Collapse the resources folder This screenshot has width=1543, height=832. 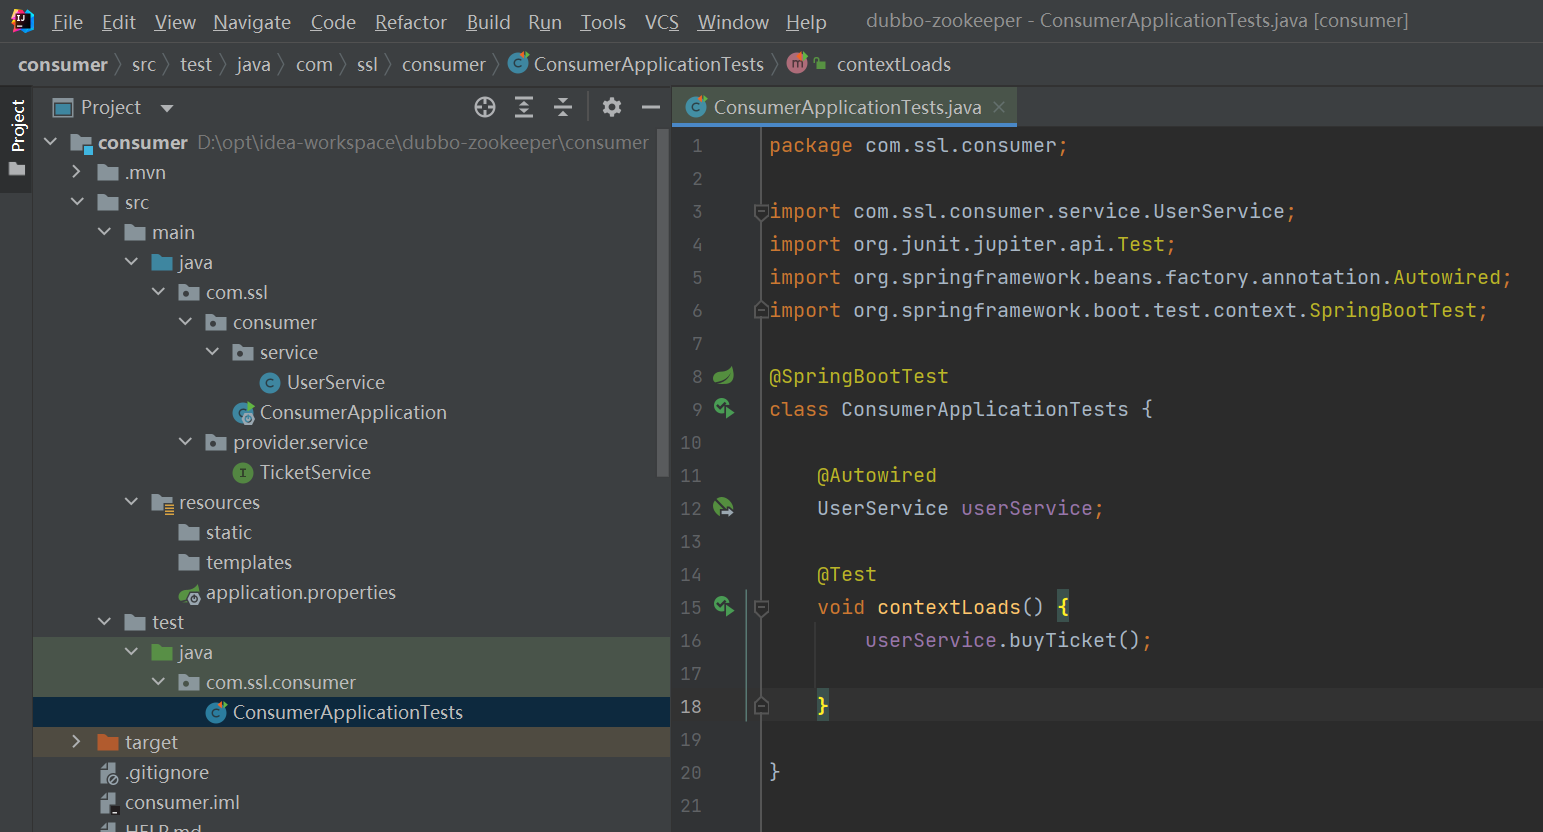pos(131,502)
